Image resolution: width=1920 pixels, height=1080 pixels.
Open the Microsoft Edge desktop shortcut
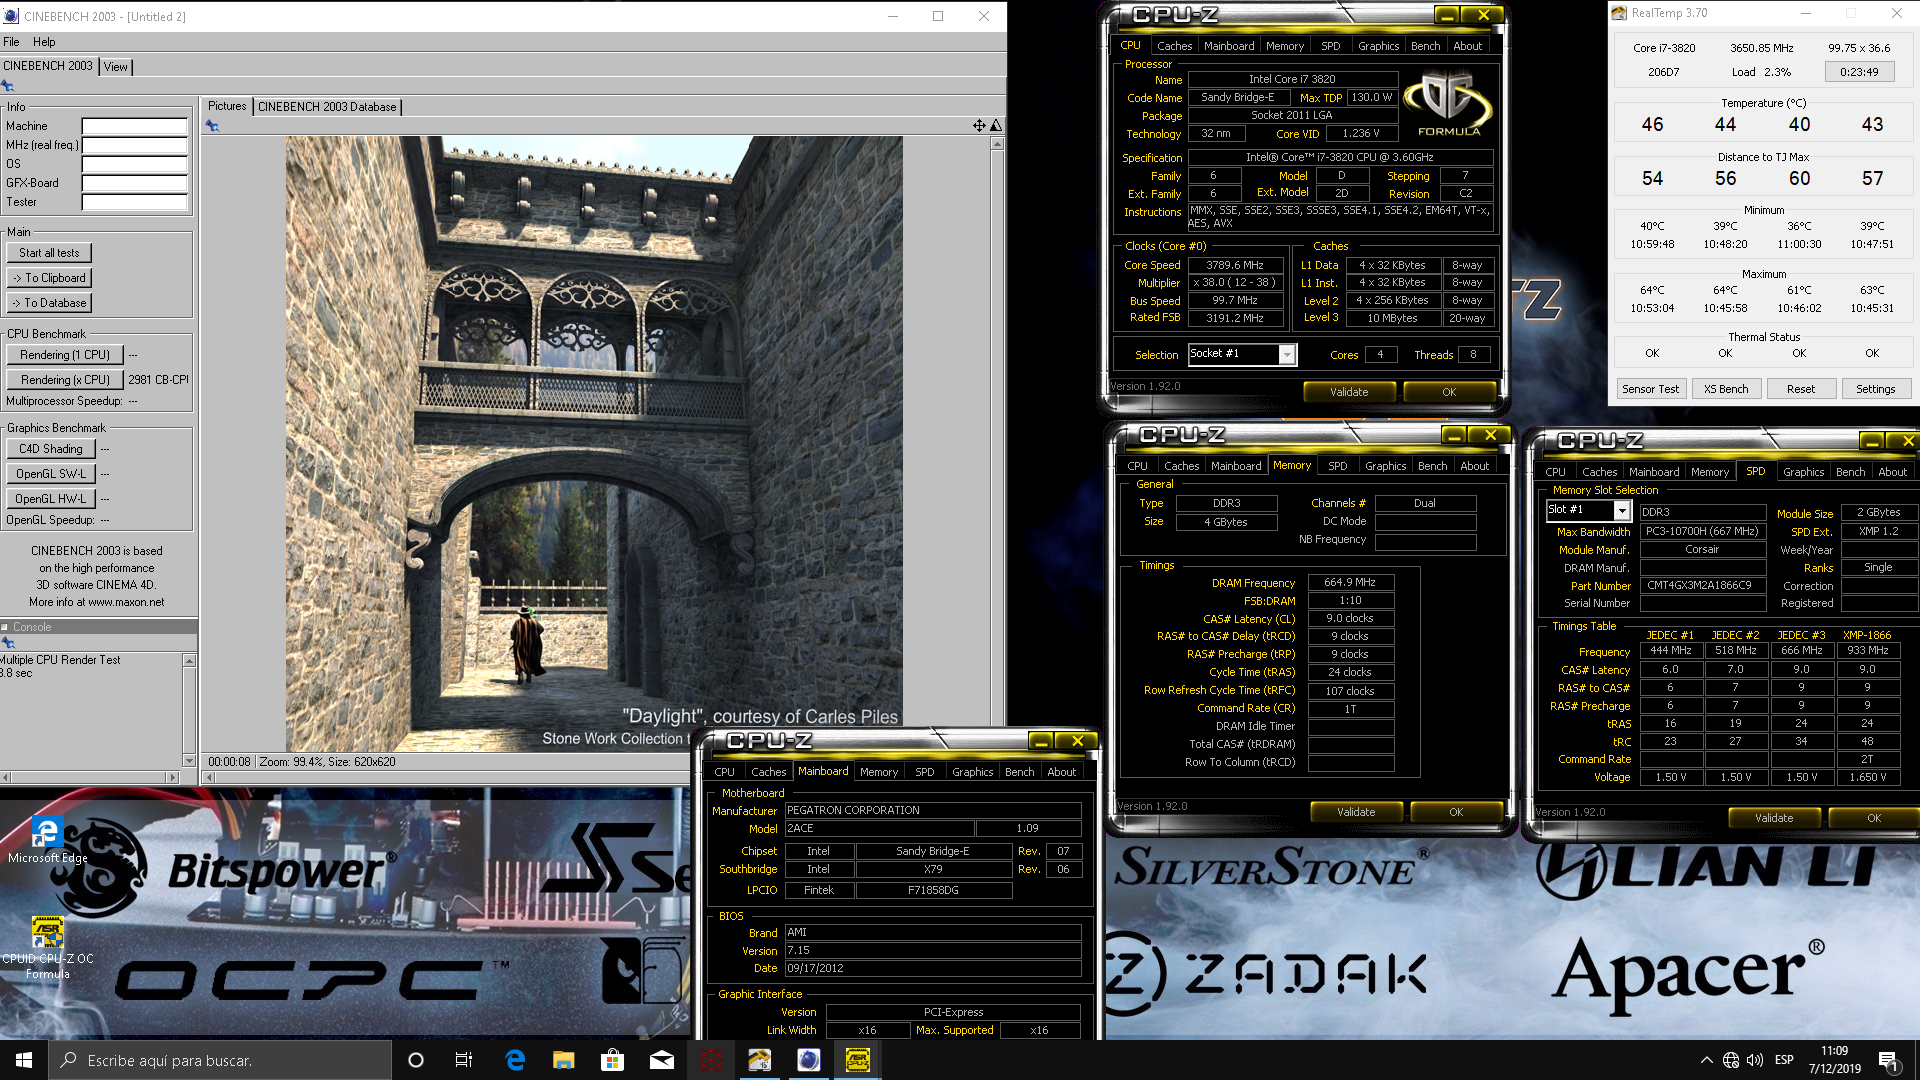pyautogui.click(x=47, y=840)
